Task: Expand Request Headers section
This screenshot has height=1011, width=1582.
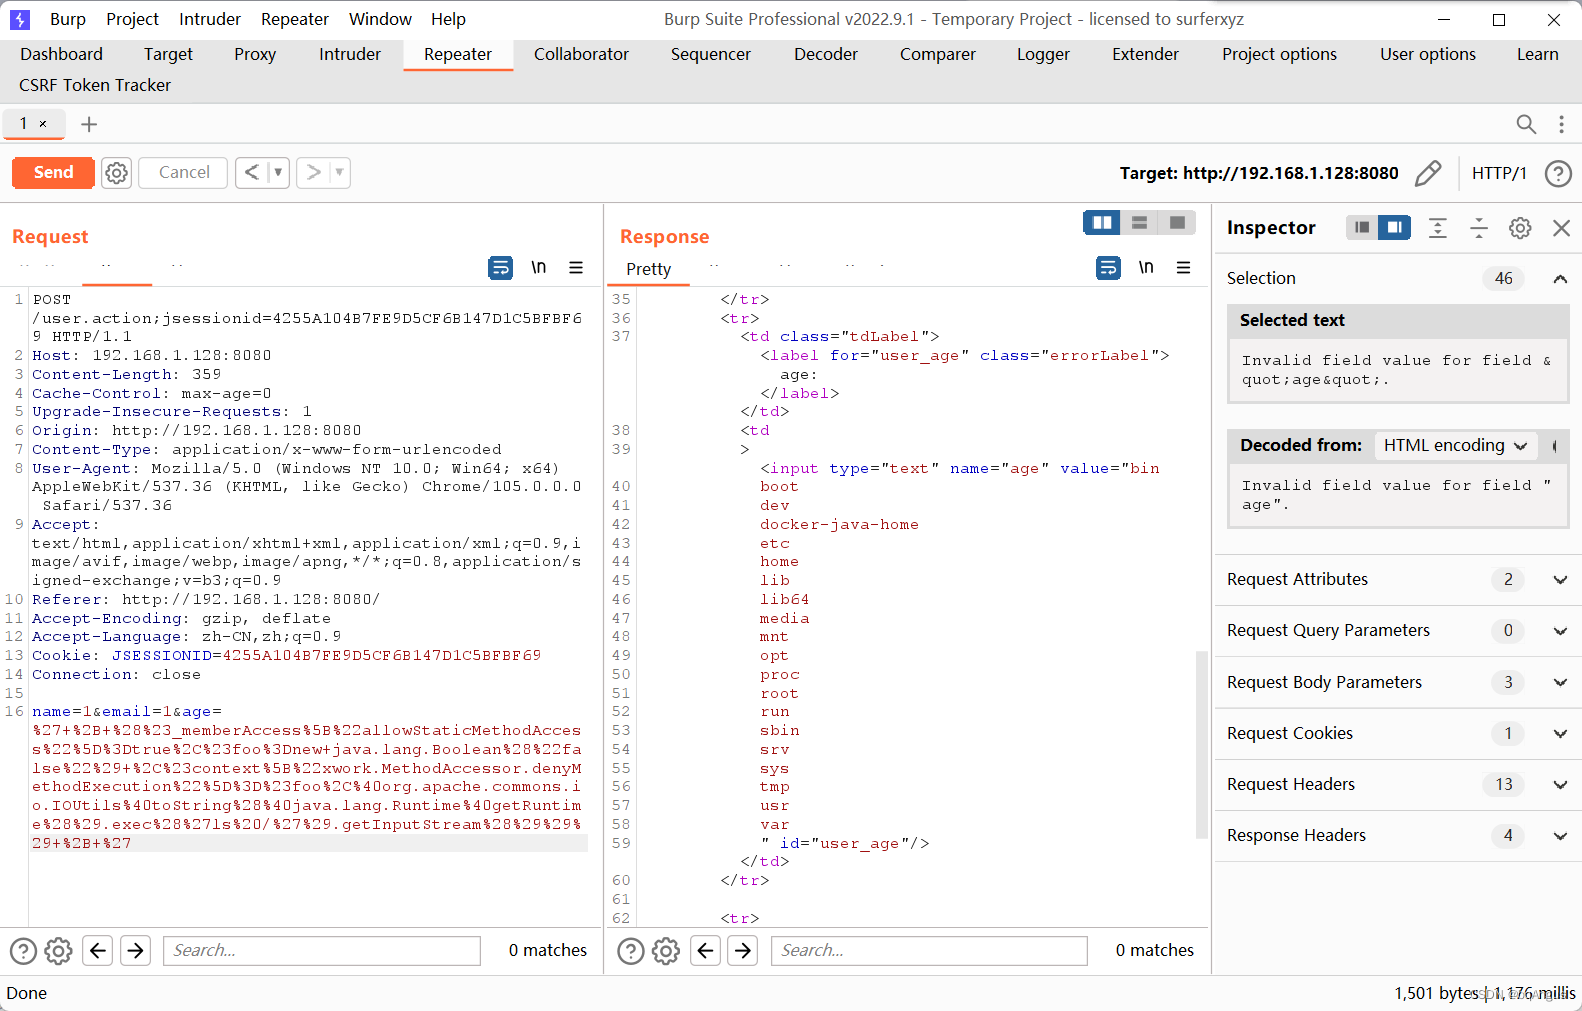Action: tap(1560, 785)
